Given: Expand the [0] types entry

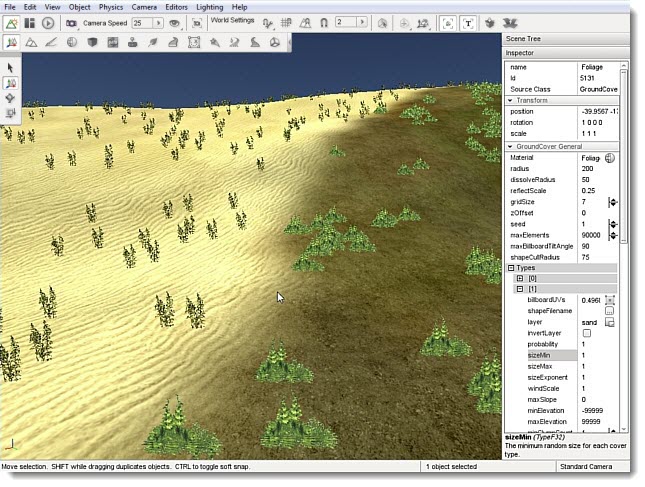Looking at the screenshot, I should point(521,278).
